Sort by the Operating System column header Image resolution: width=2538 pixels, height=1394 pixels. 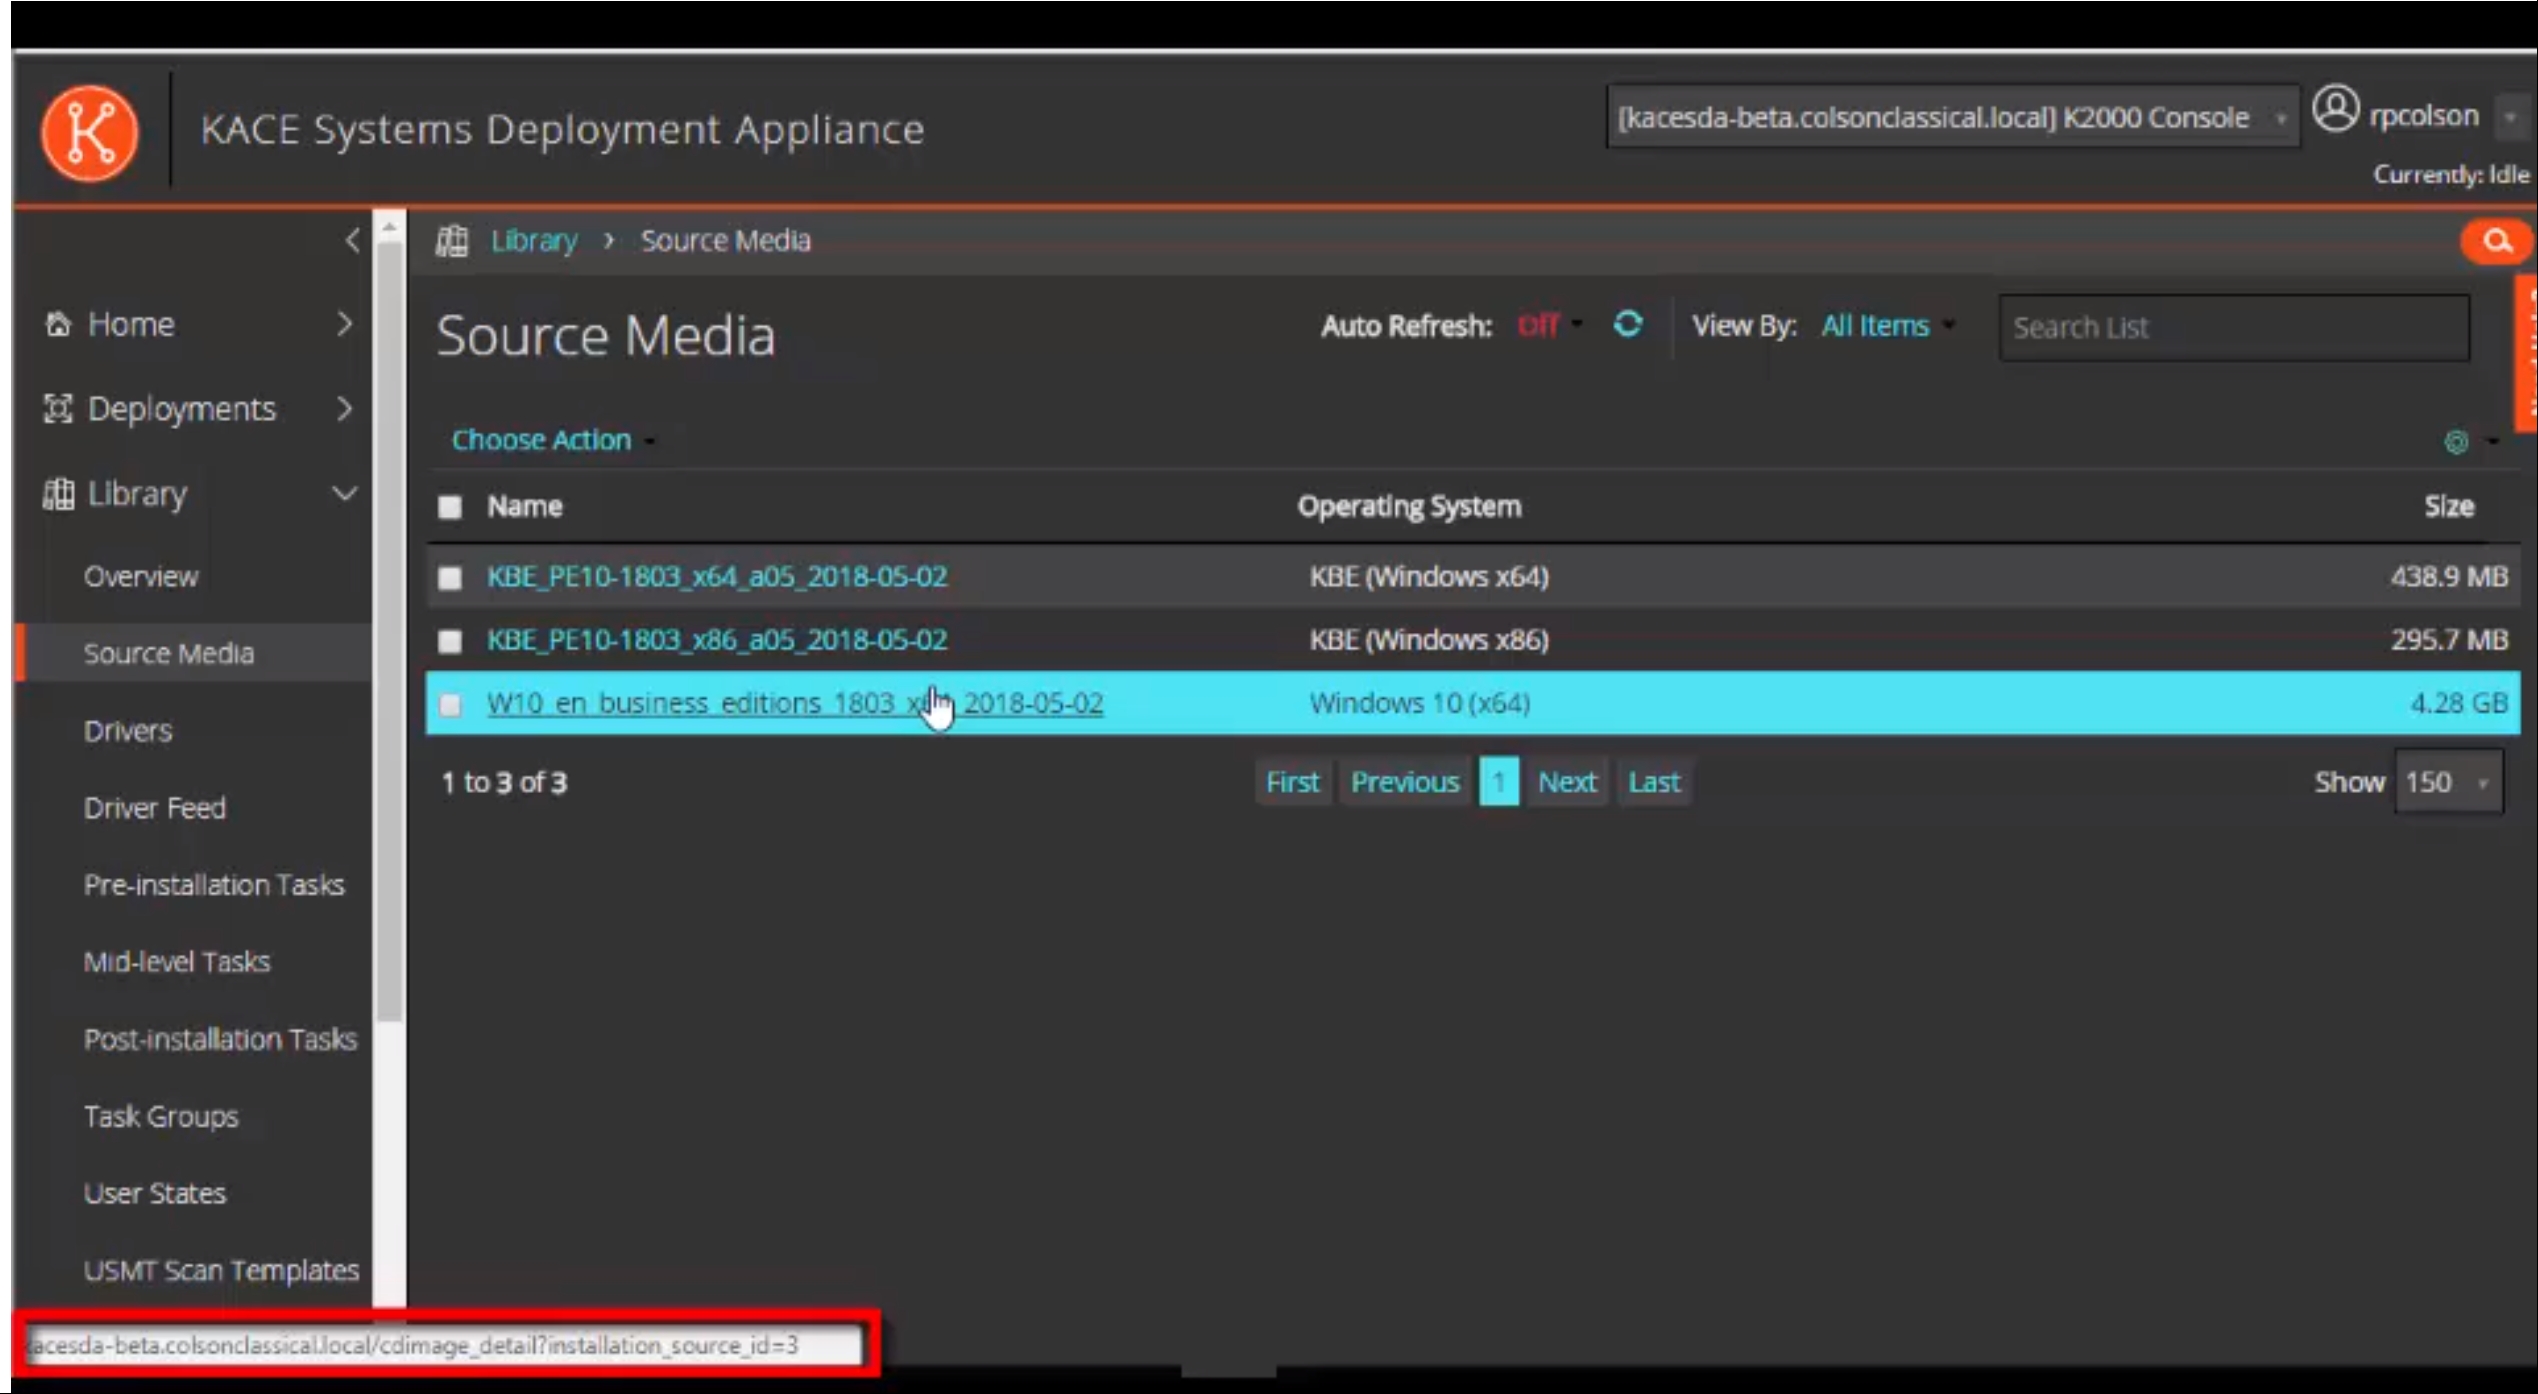click(x=1410, y=507)
